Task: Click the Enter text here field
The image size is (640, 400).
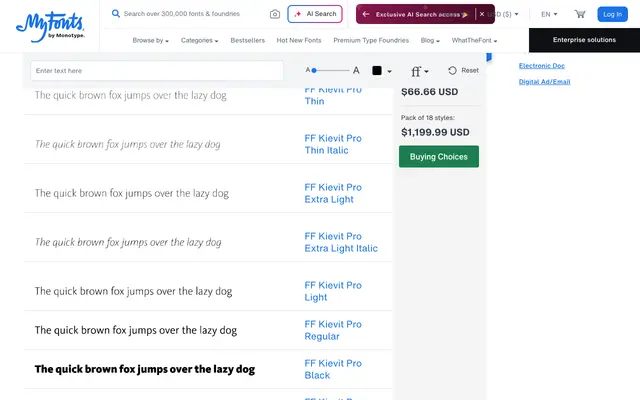Action: pyautogui.click(x=157, y=71)
